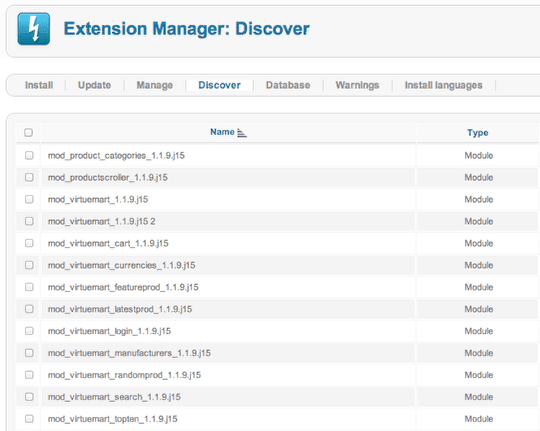Click Module type in mod_product_categories row

click(479, 155)
